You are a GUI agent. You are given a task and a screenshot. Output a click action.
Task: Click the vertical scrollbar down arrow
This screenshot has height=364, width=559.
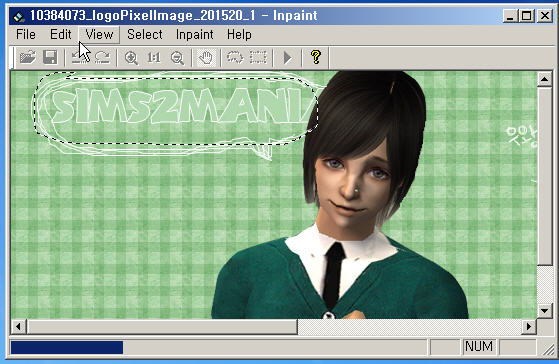coord(544,311)
